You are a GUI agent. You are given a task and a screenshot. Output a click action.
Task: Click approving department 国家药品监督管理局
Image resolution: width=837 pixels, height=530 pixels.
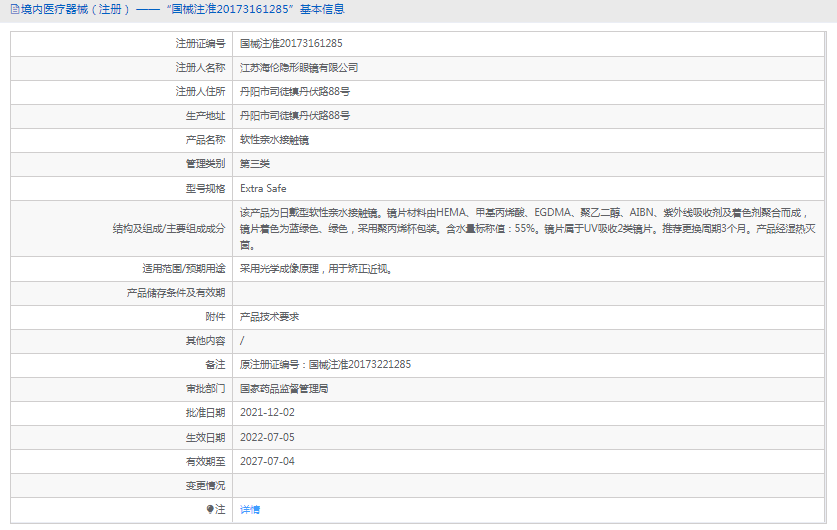(x=284, y=389)
